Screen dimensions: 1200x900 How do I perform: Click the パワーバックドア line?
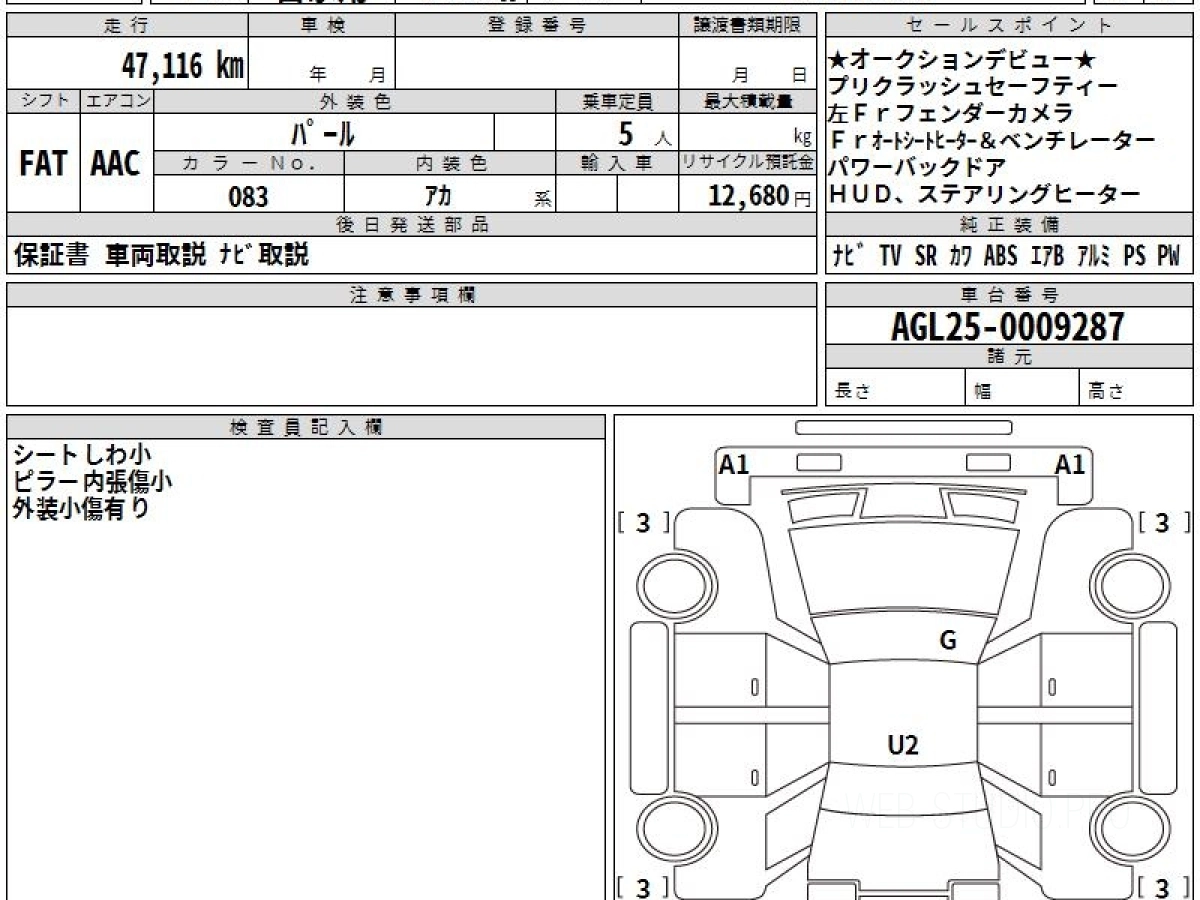[919, 167]
